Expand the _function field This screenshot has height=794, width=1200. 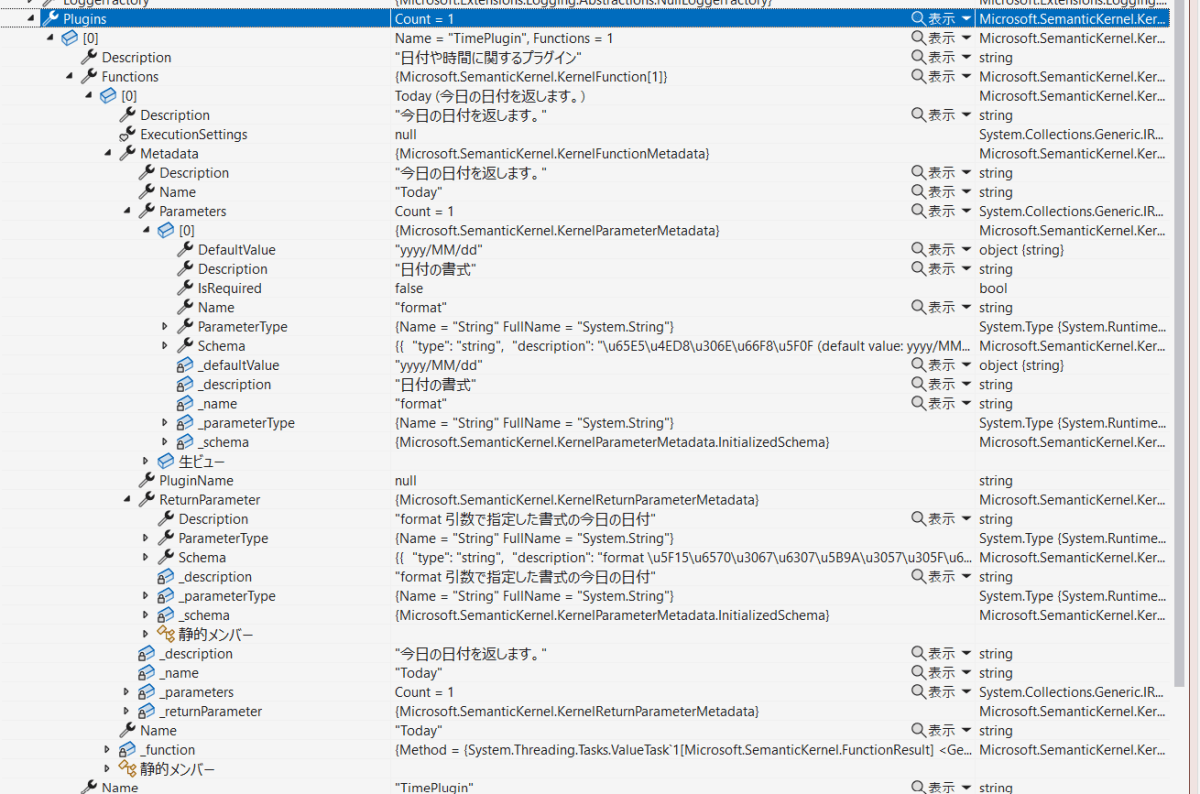point(108,750)
